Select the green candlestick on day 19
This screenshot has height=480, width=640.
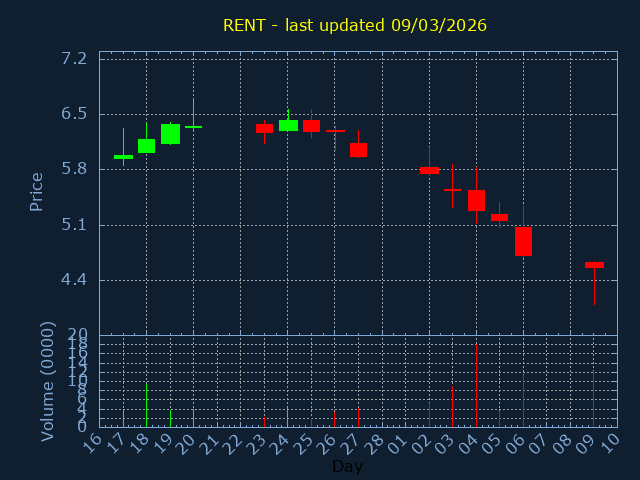(170, 134)
